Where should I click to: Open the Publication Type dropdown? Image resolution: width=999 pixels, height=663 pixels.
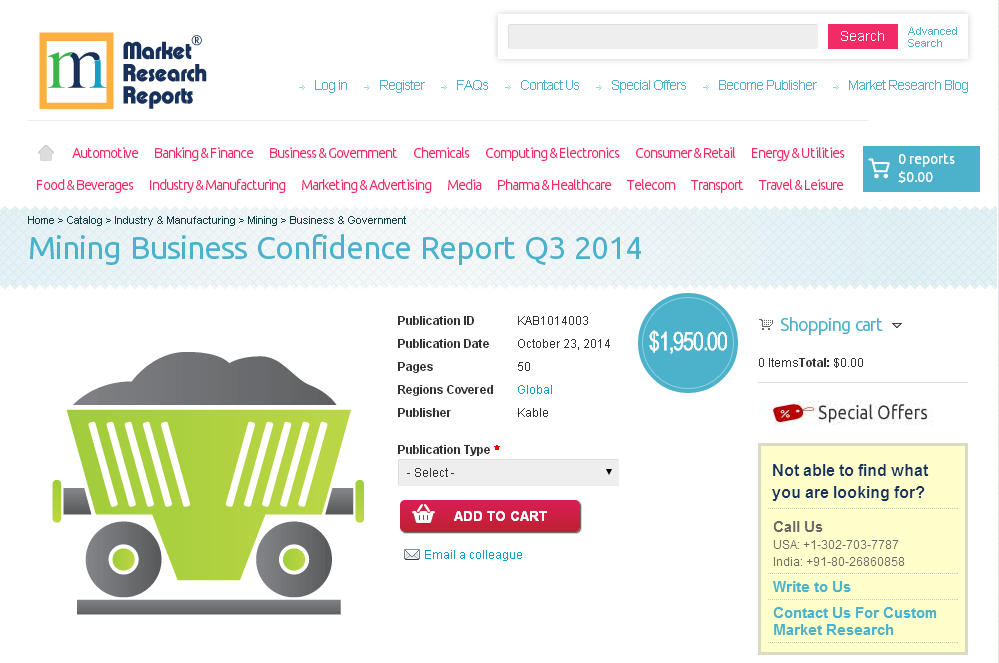[508, 471]
